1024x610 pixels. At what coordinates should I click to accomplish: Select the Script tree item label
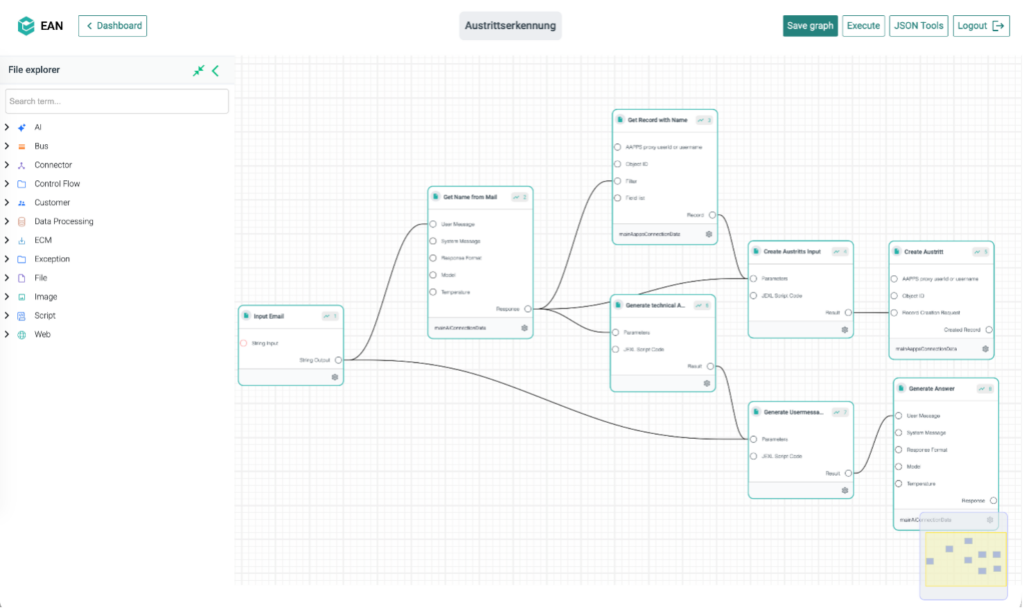45,315
